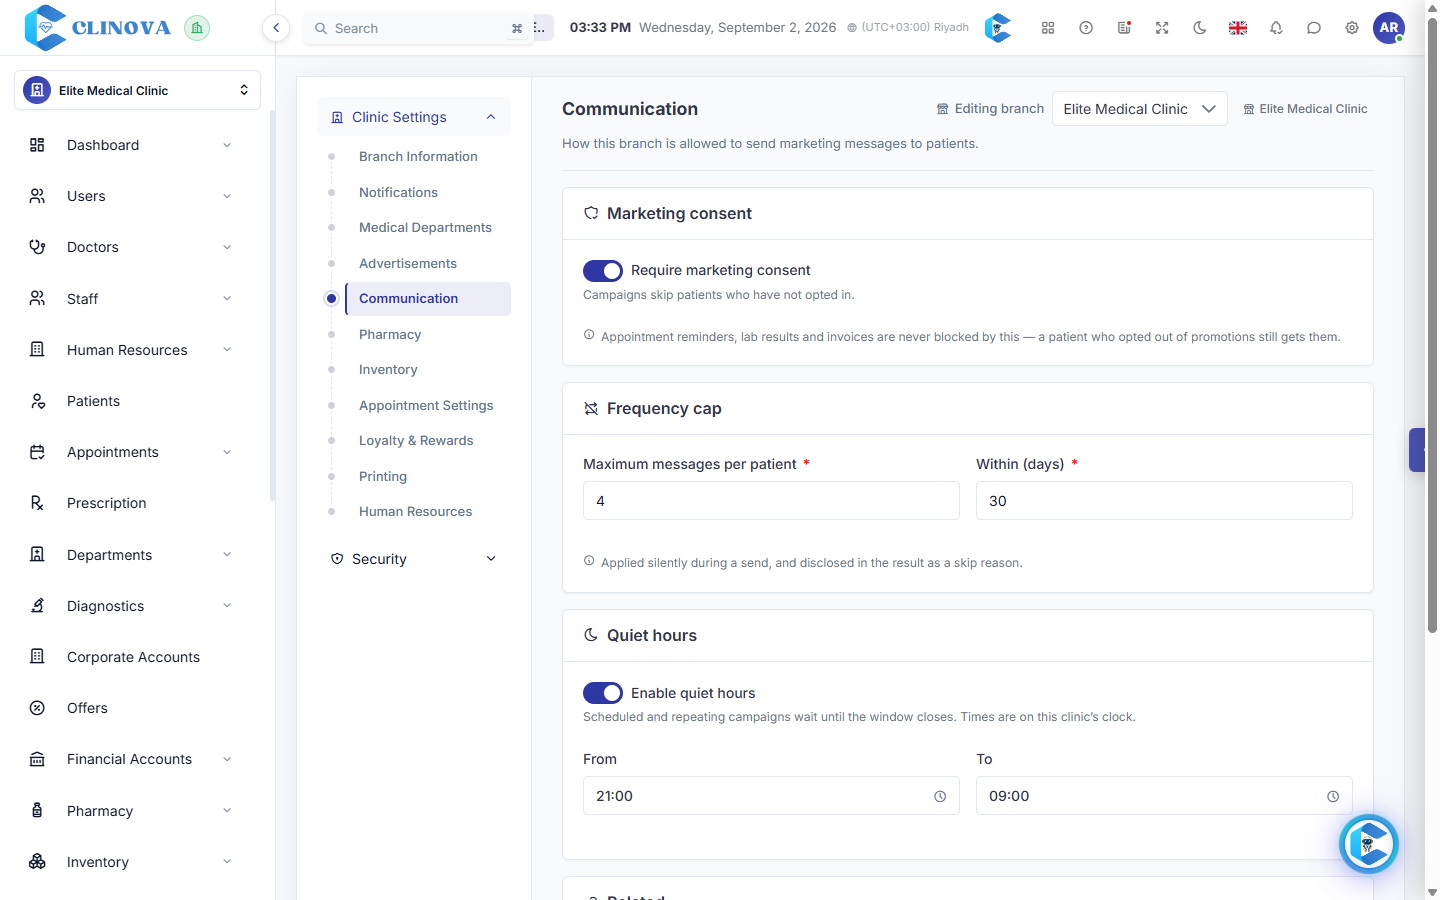Click the "Wednesday, September 2, 2026" date text

click(x=738, y=28)
